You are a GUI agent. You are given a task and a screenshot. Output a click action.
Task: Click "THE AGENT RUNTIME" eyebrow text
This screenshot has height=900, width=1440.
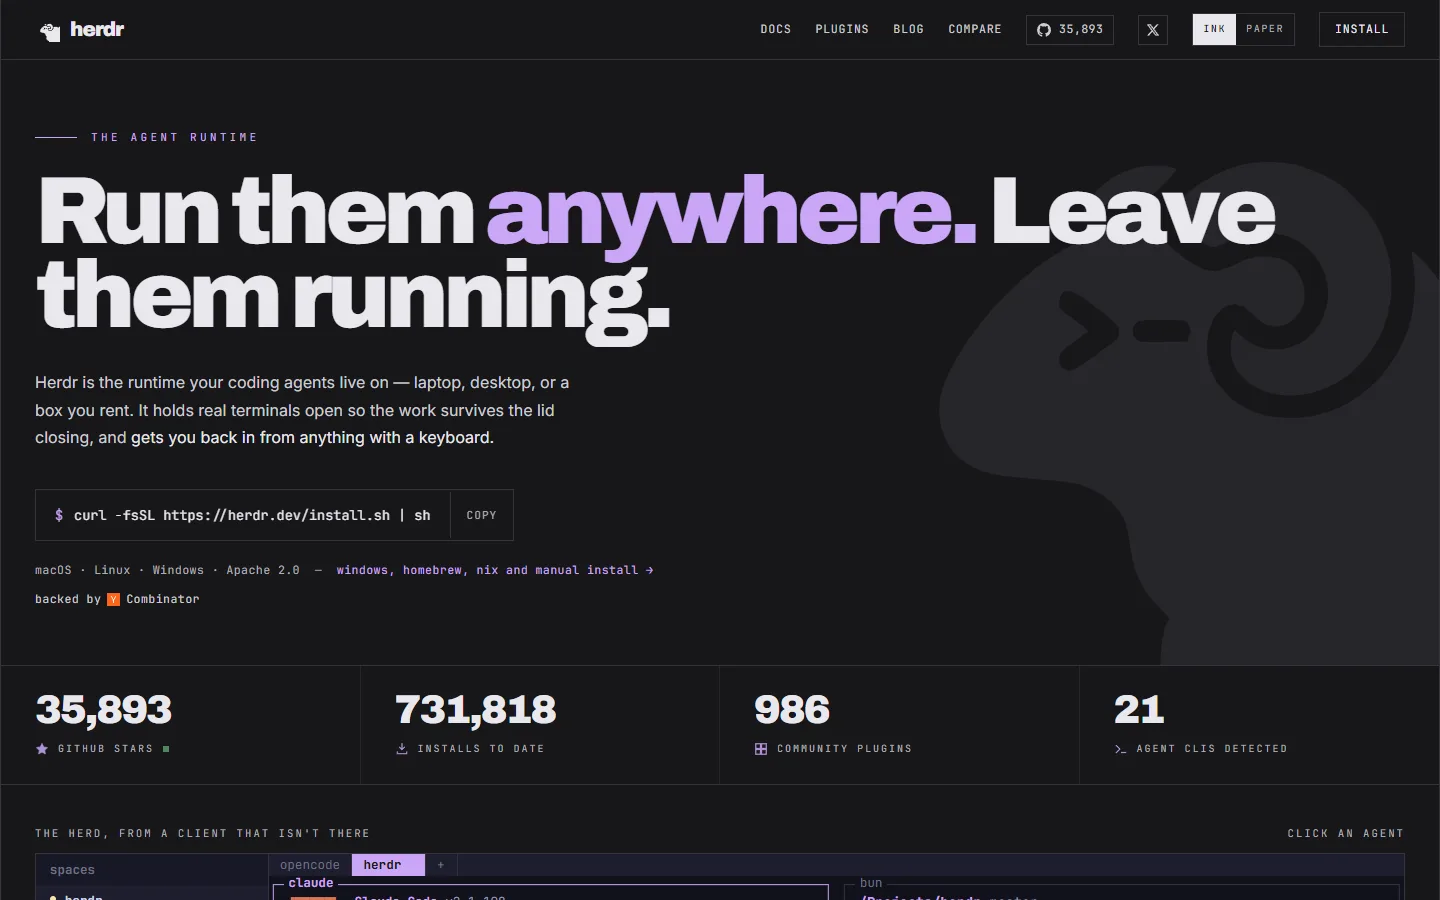click(x=174, y=137)
